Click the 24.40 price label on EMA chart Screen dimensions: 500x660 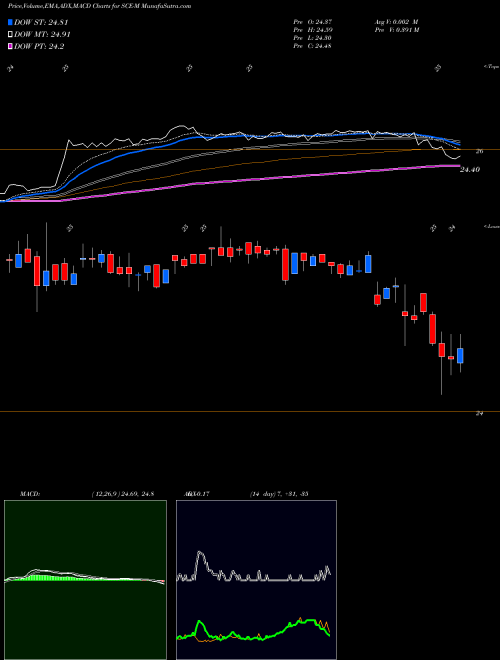coord(470,170)
